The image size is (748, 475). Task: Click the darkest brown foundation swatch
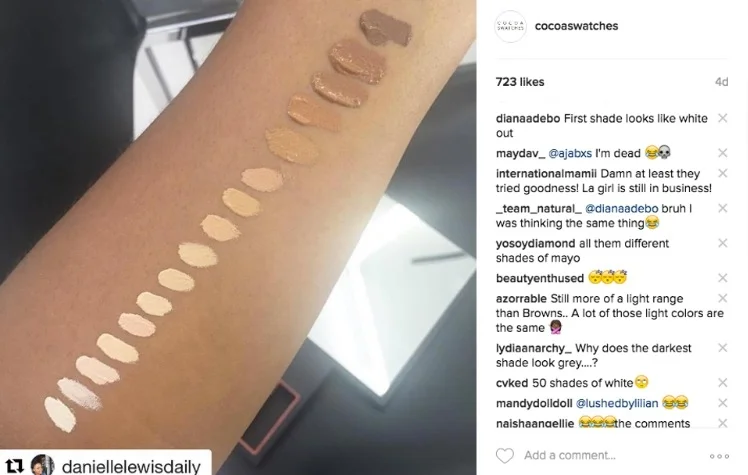click(x=385, y=27)
